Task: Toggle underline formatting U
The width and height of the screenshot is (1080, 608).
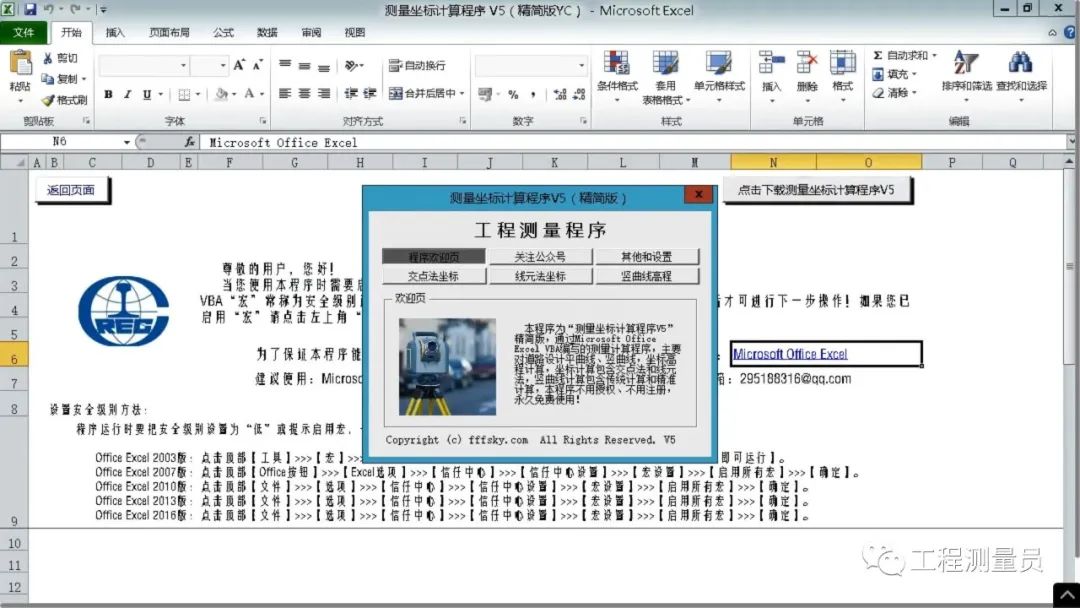Action: (x=147, y=94)
